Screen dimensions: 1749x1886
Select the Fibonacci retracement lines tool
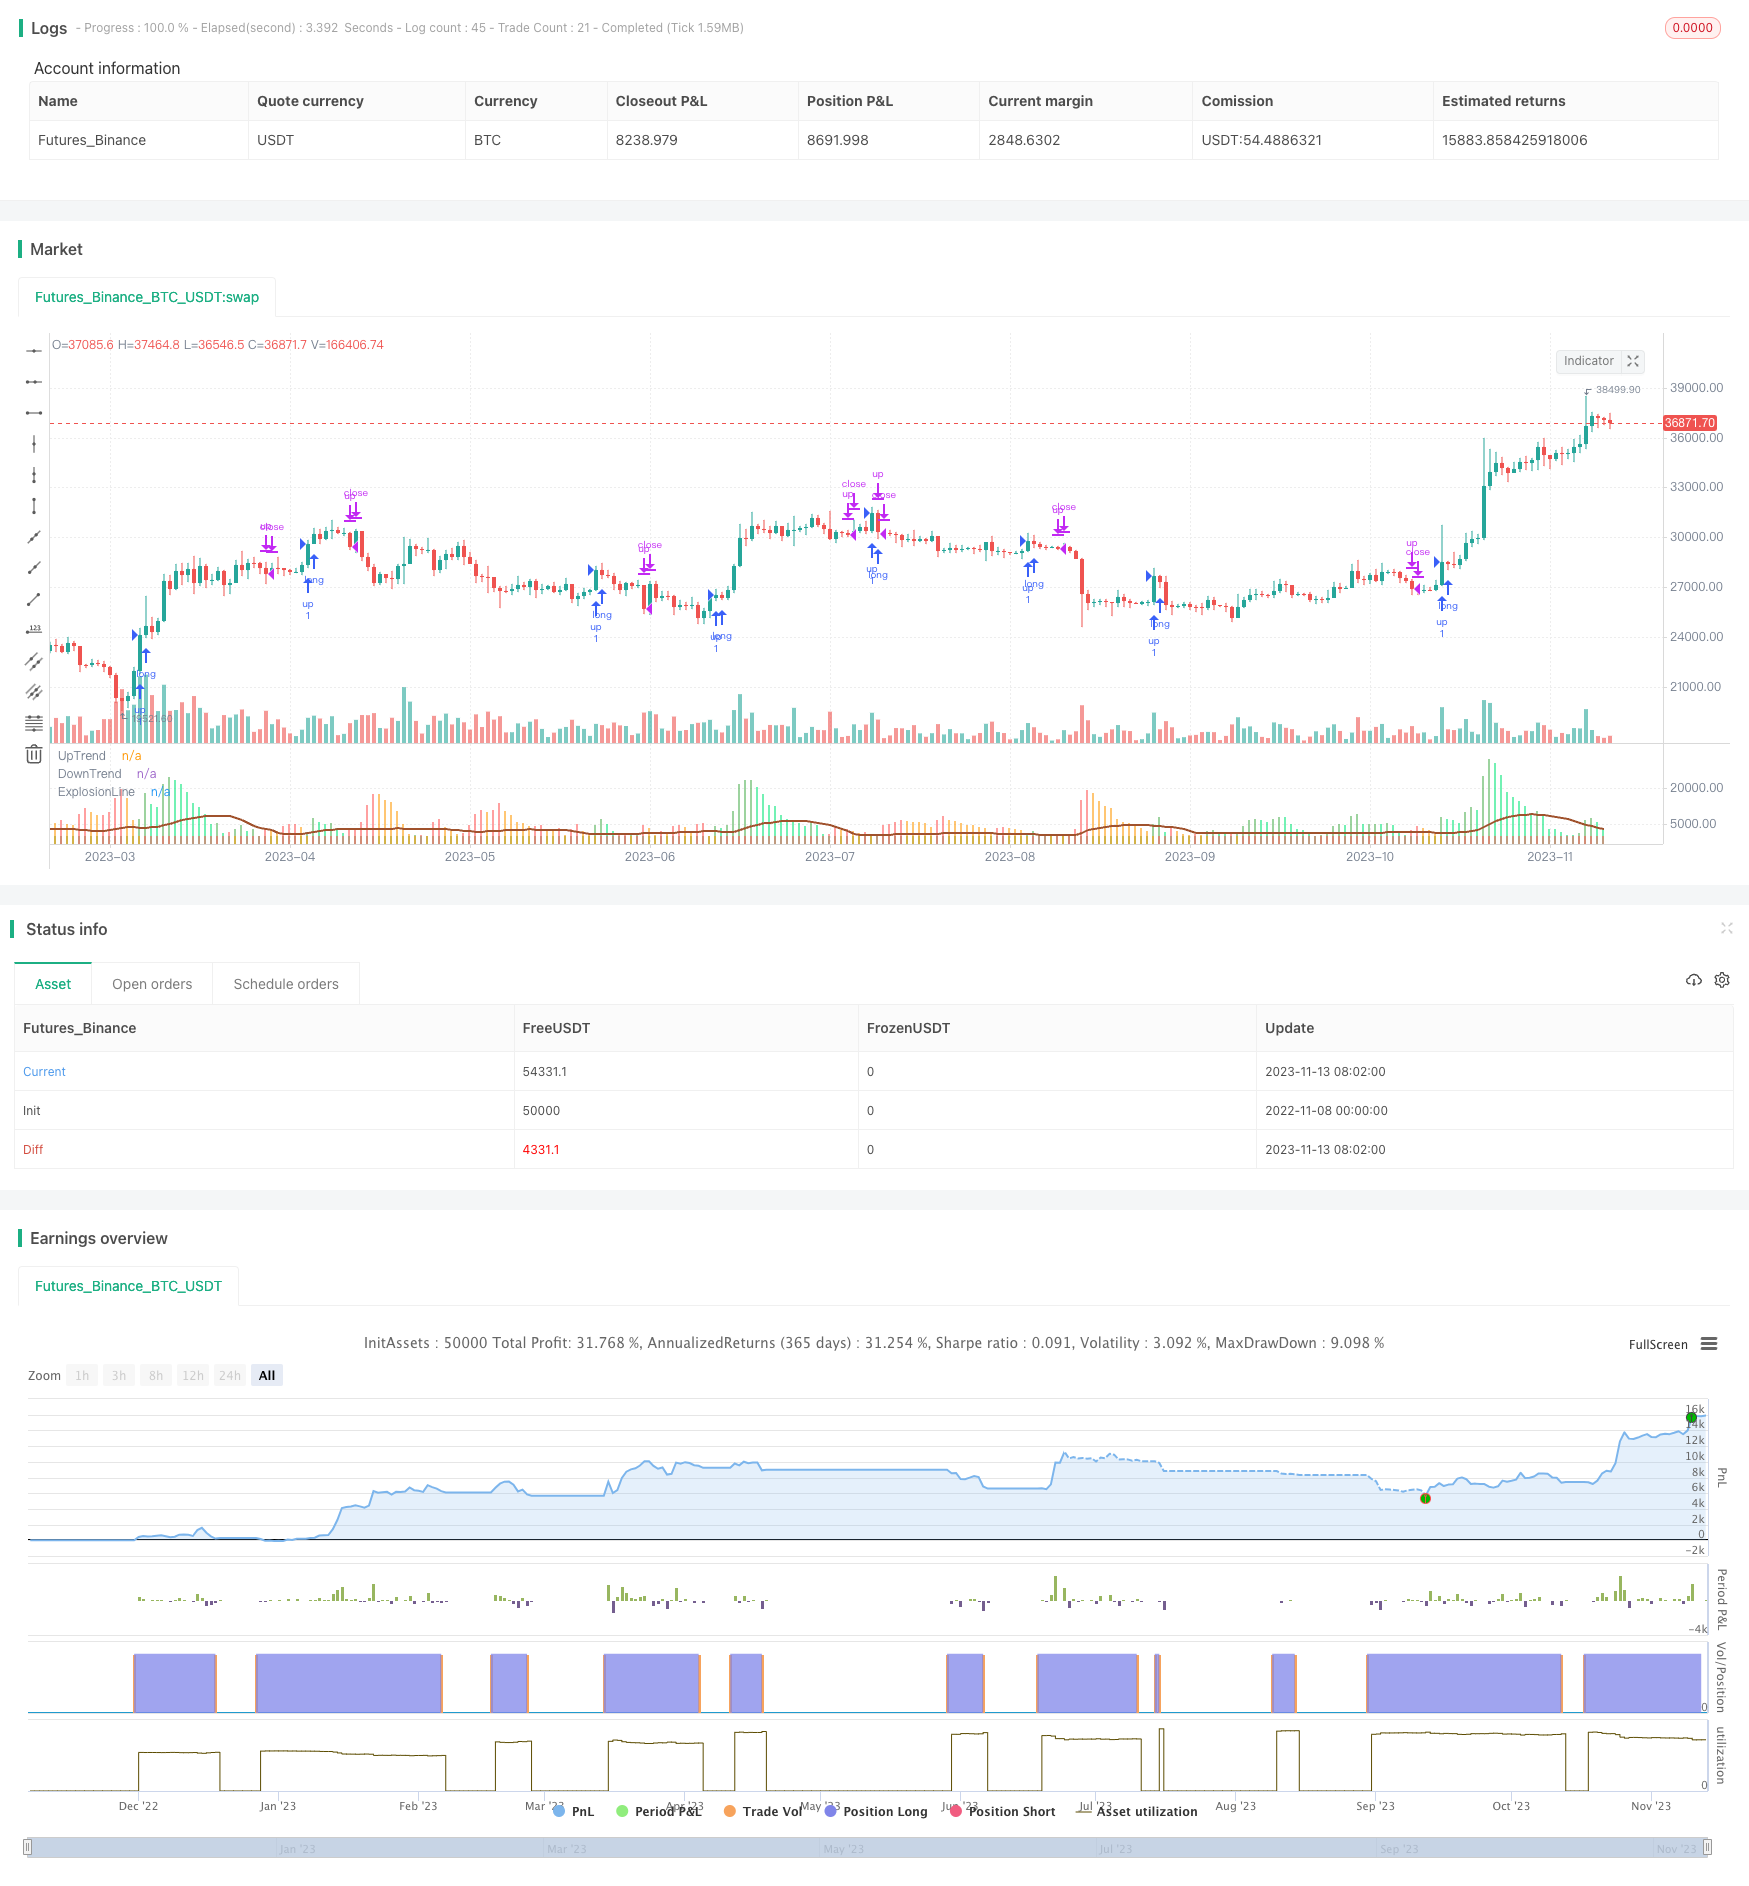[34, 723]
